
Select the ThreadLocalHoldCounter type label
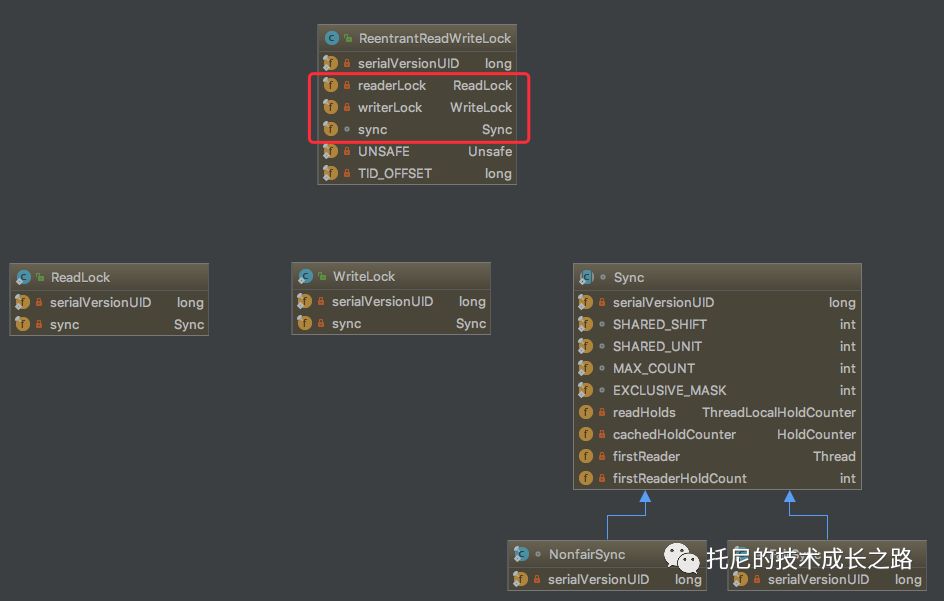[x=778, y=413]
